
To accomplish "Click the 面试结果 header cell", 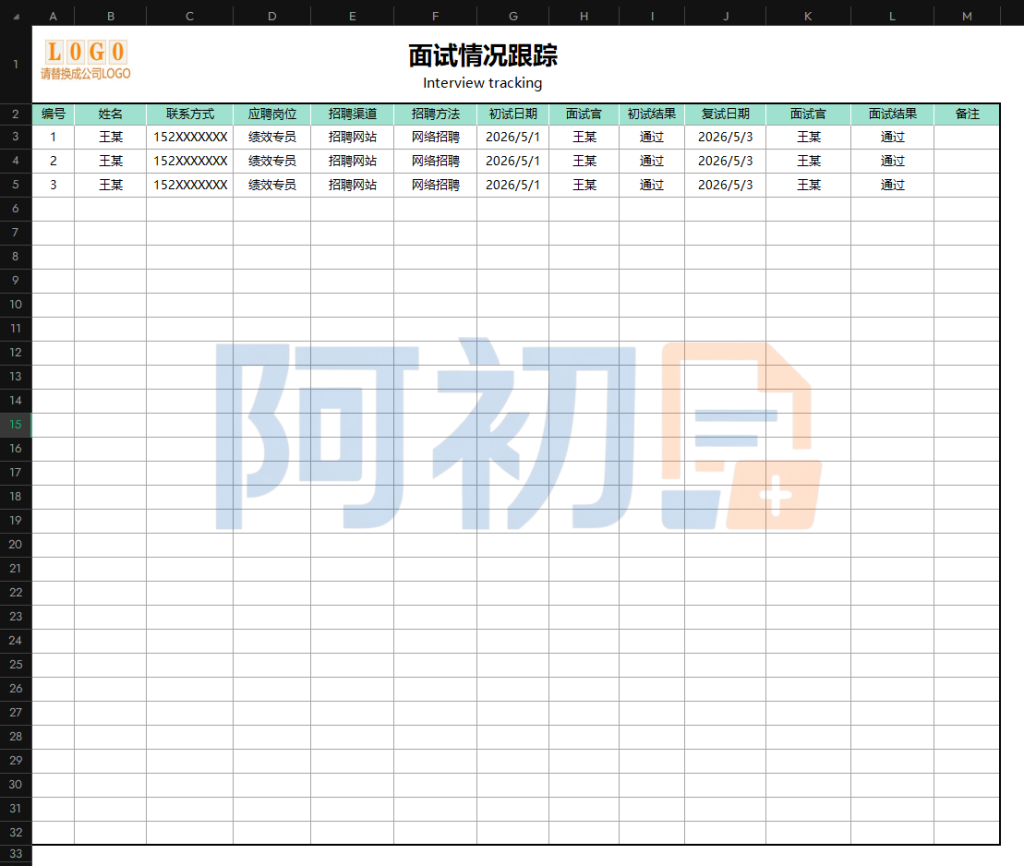I will click(892, 114).
